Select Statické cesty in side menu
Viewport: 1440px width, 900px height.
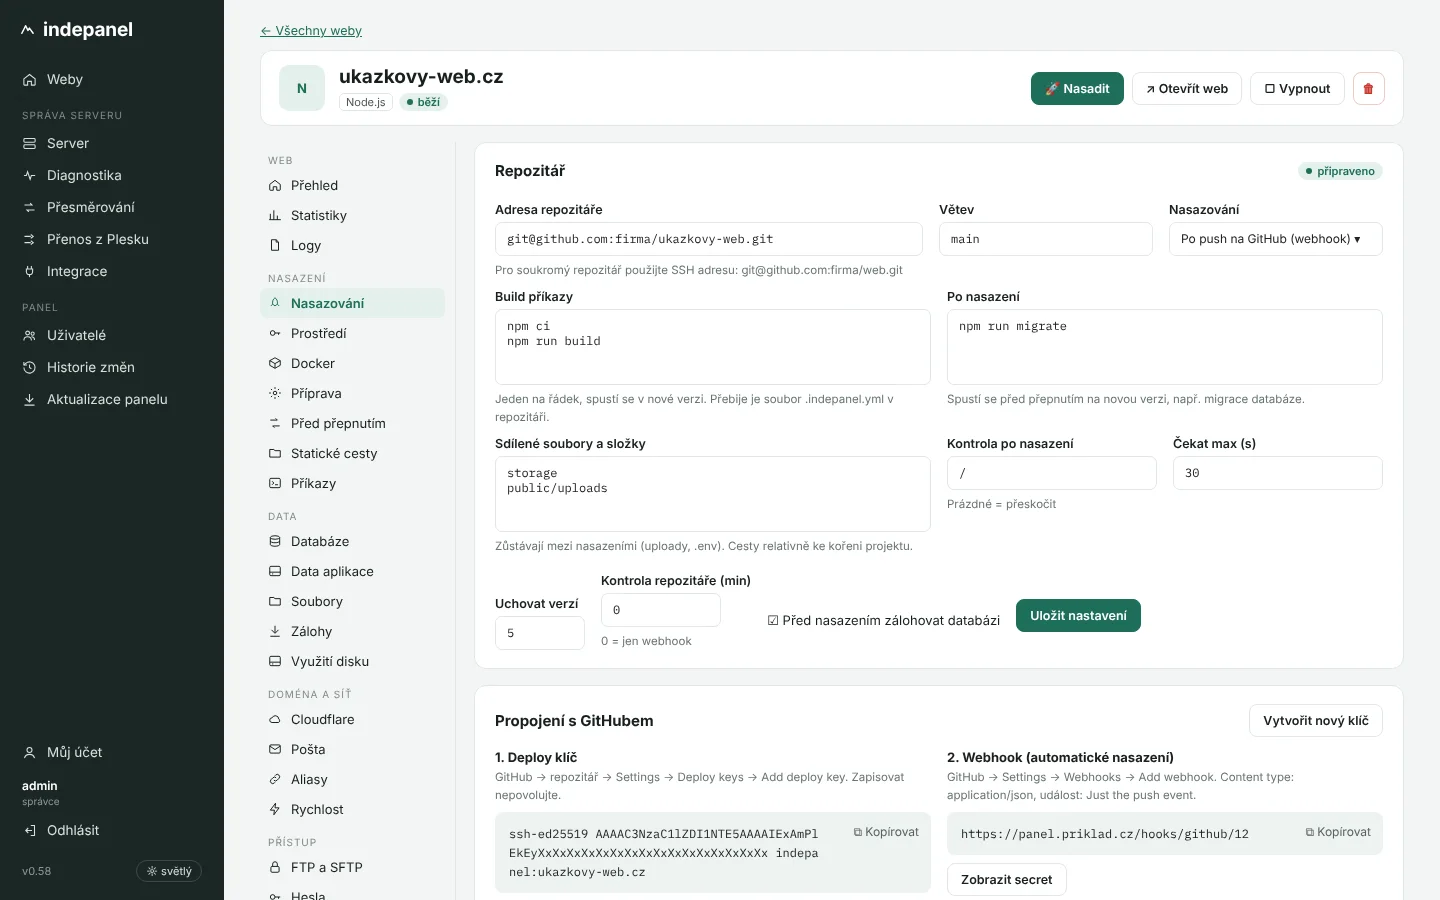point(352,454)
